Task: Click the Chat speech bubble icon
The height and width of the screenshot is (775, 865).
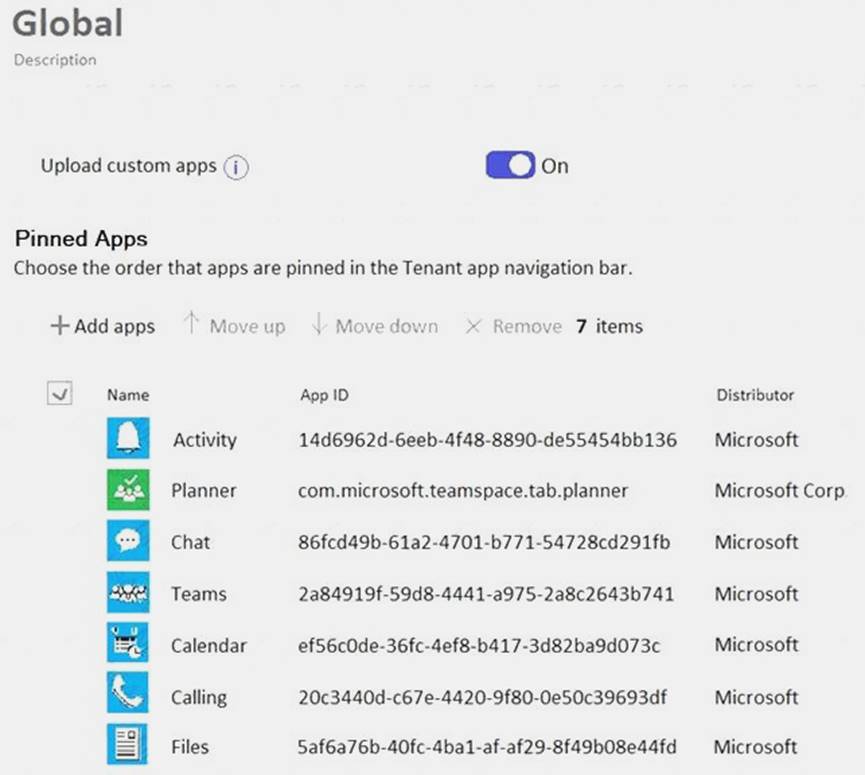Action: (128, 542)
